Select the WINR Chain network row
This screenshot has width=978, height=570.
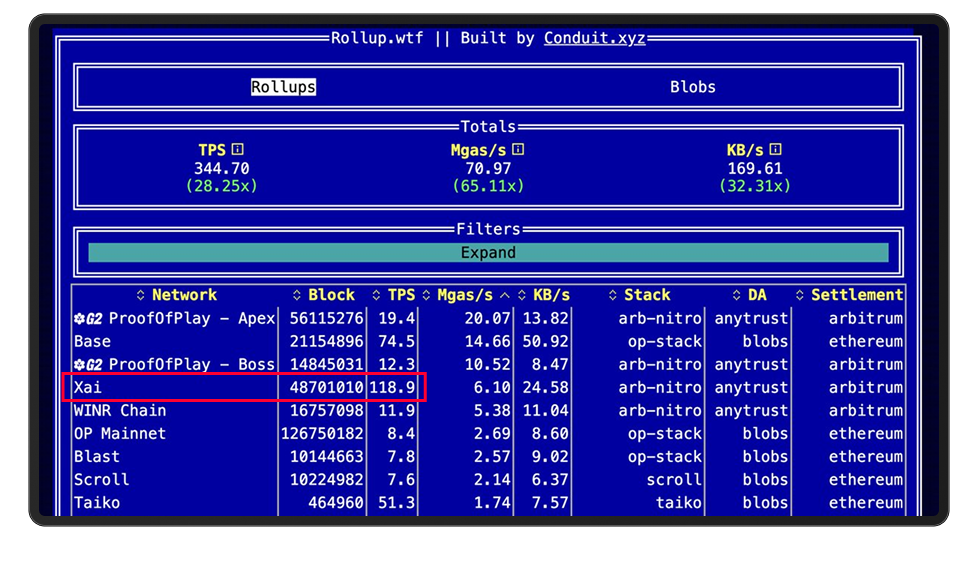[x=488, y=411]
